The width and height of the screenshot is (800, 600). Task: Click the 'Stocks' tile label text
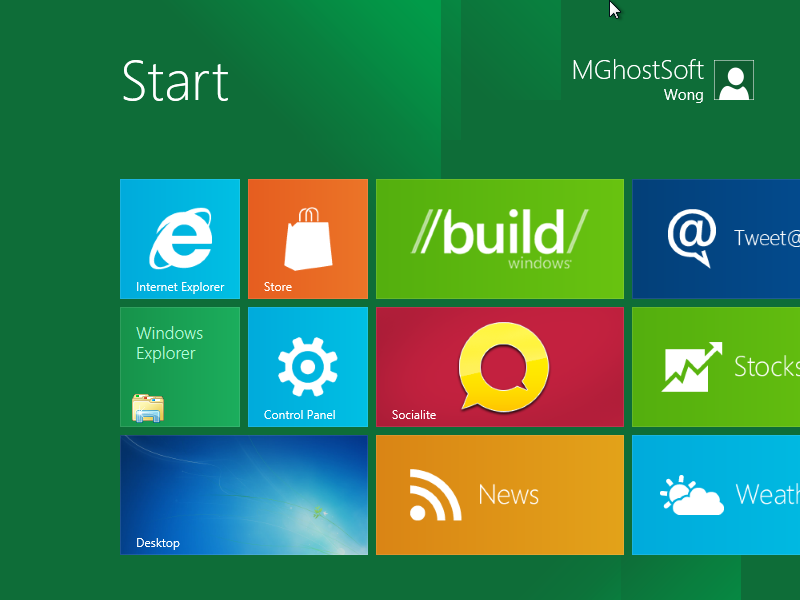[x=766, y=366]
